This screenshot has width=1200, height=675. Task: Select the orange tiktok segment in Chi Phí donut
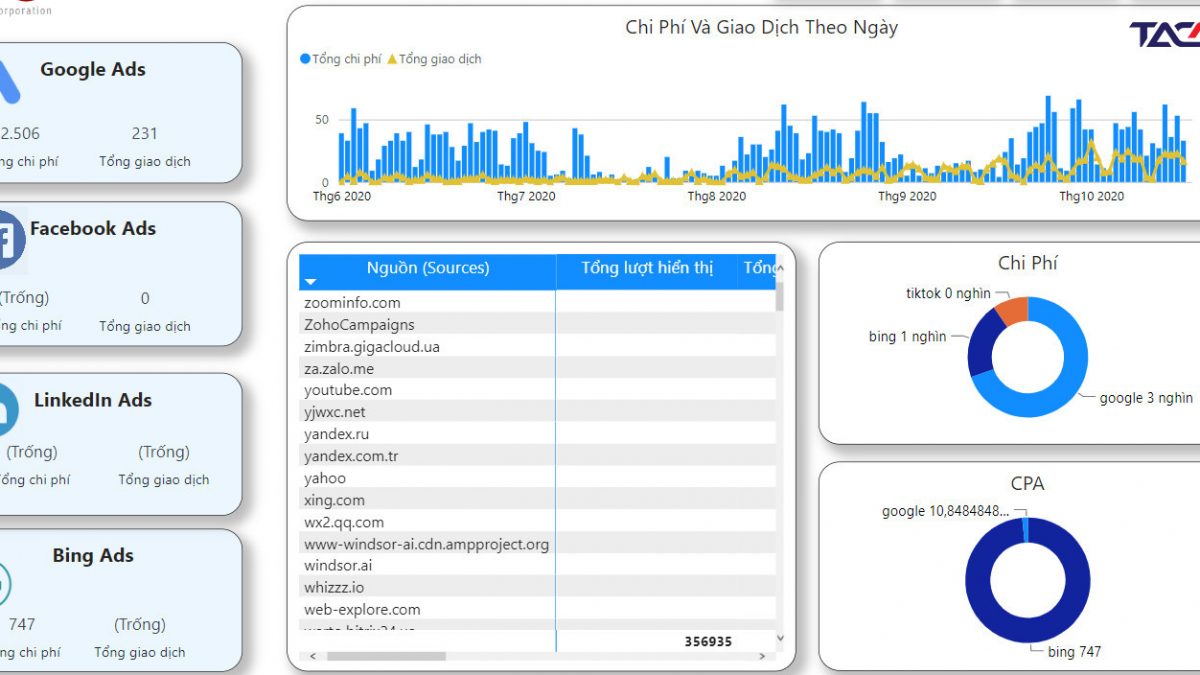(1012, 310)
